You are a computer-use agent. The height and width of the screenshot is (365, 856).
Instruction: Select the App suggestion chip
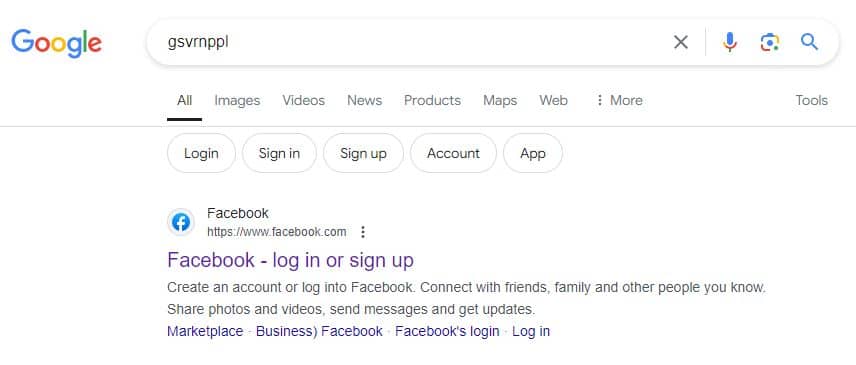tap(533, 153)
